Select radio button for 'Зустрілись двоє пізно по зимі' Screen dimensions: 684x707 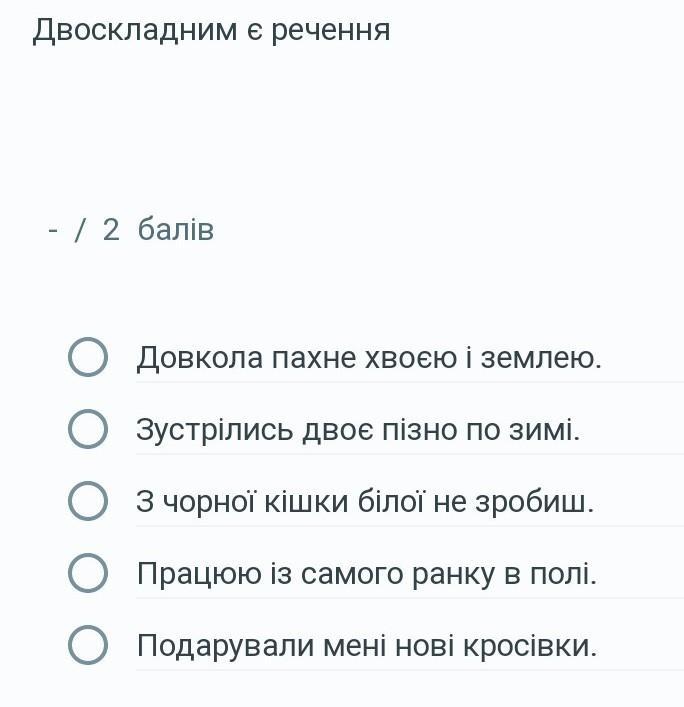pyautogui.click(x=88, y=429)
